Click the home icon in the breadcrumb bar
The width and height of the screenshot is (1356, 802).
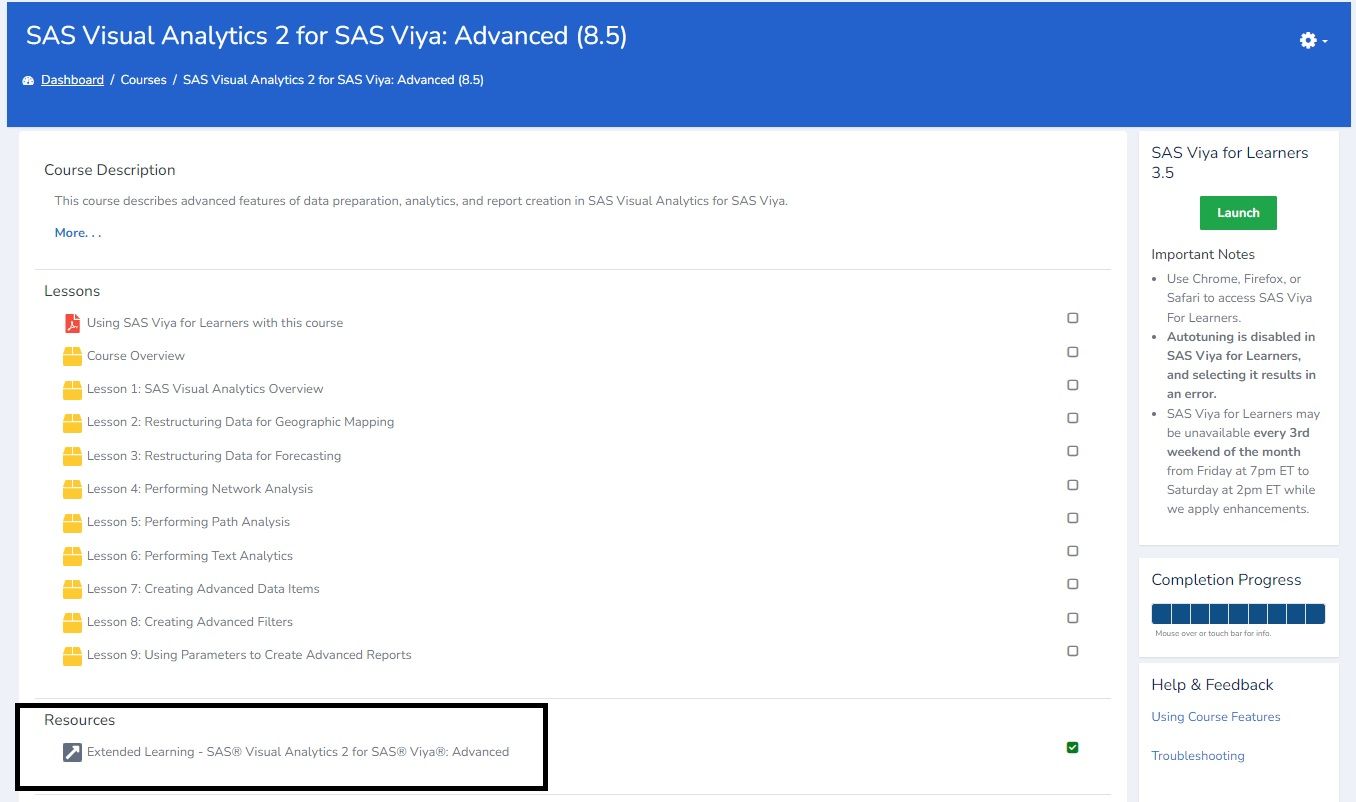coord(28,79)
